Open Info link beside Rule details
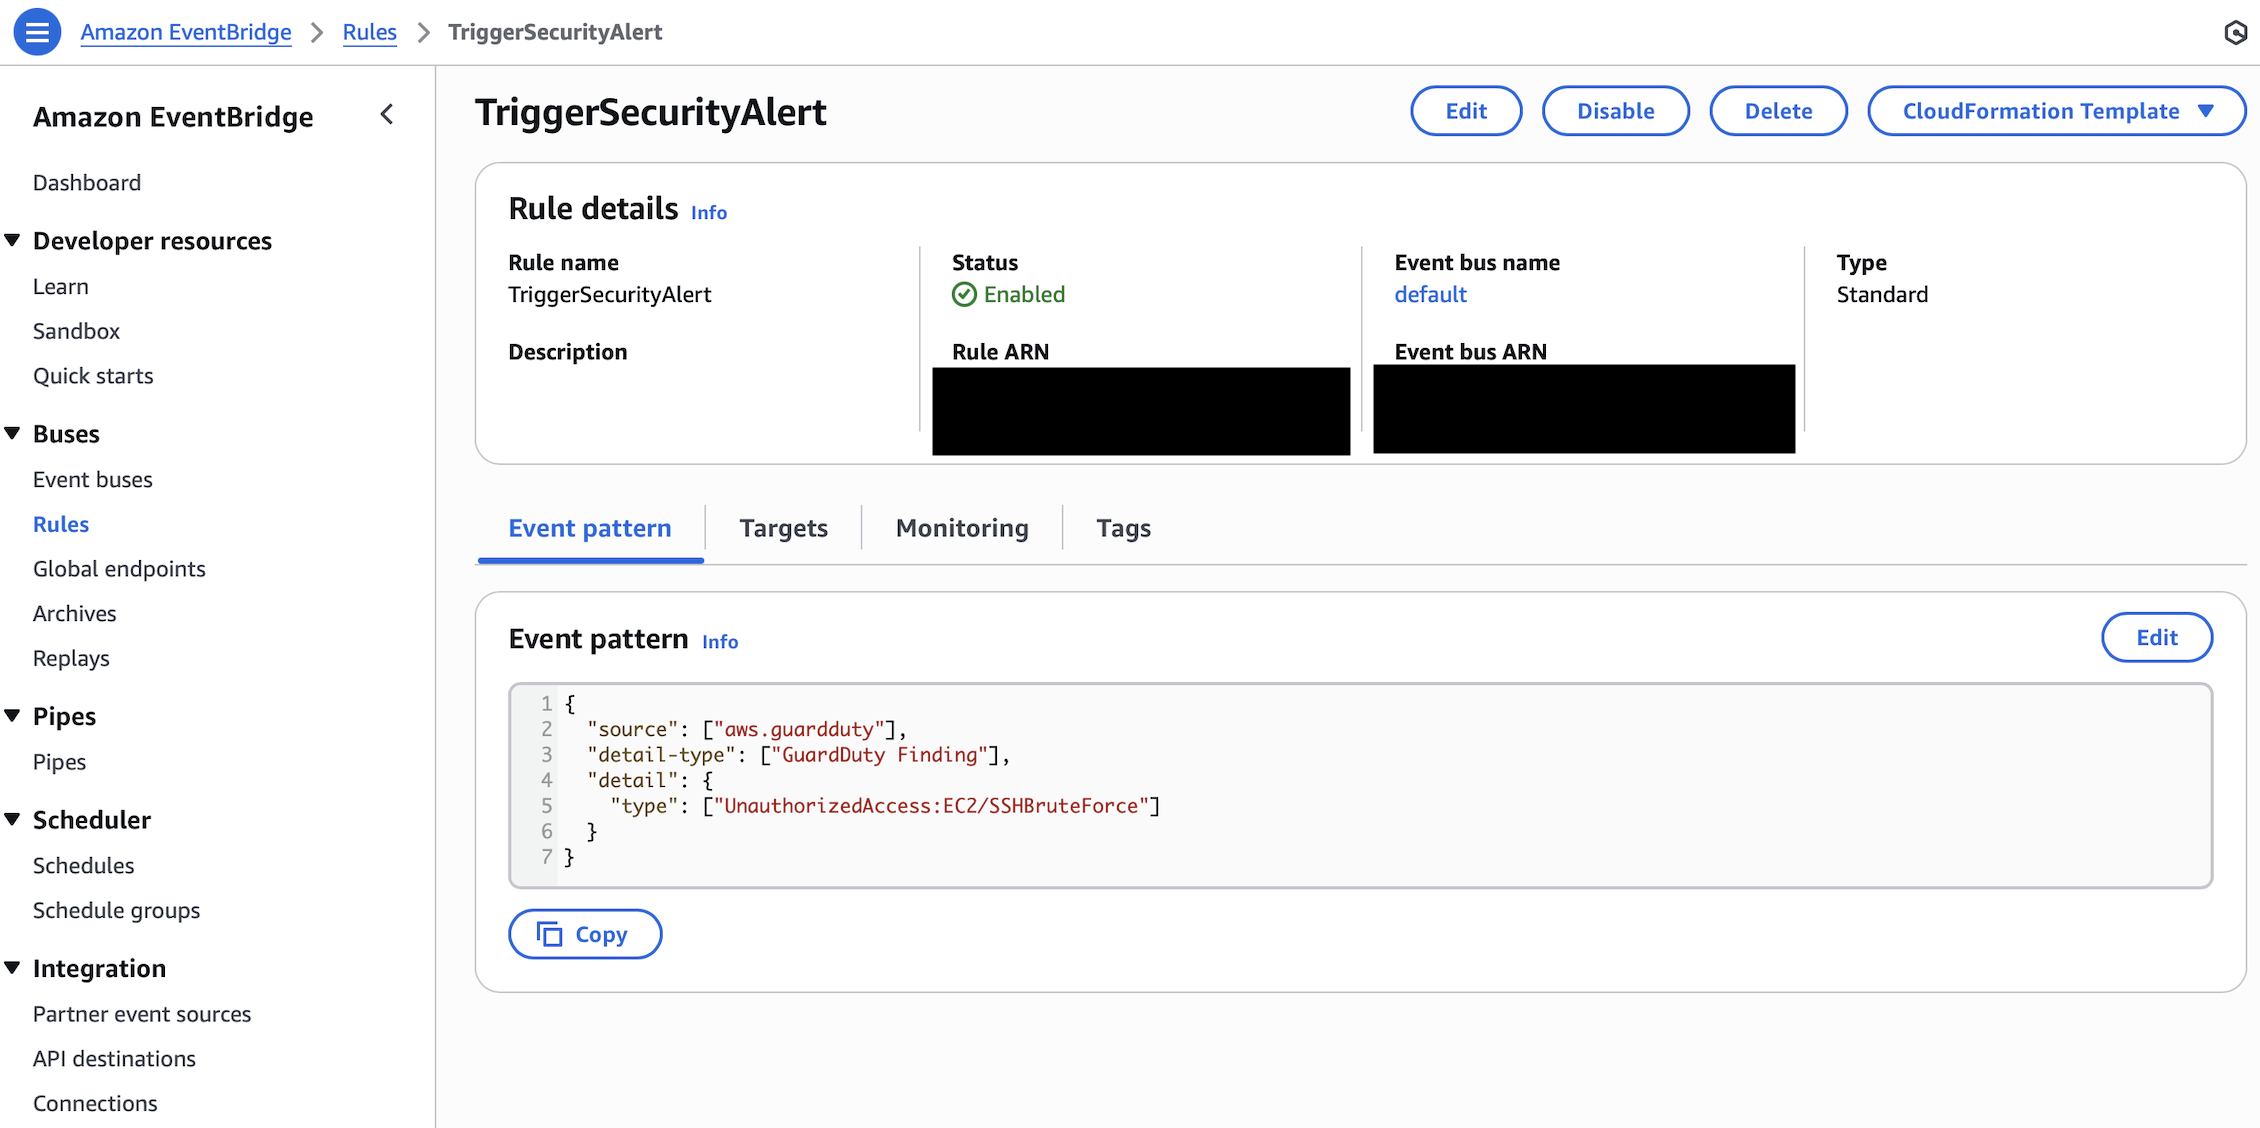This screenshot has height=1128, width=2260. (709, 212)
